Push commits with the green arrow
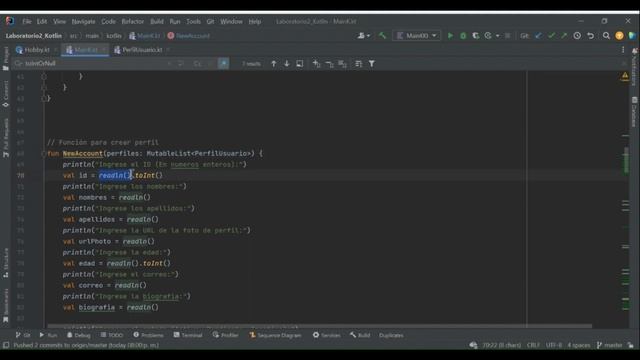Image resolution: width=640 pixels, height=360 pixels. 564,36
